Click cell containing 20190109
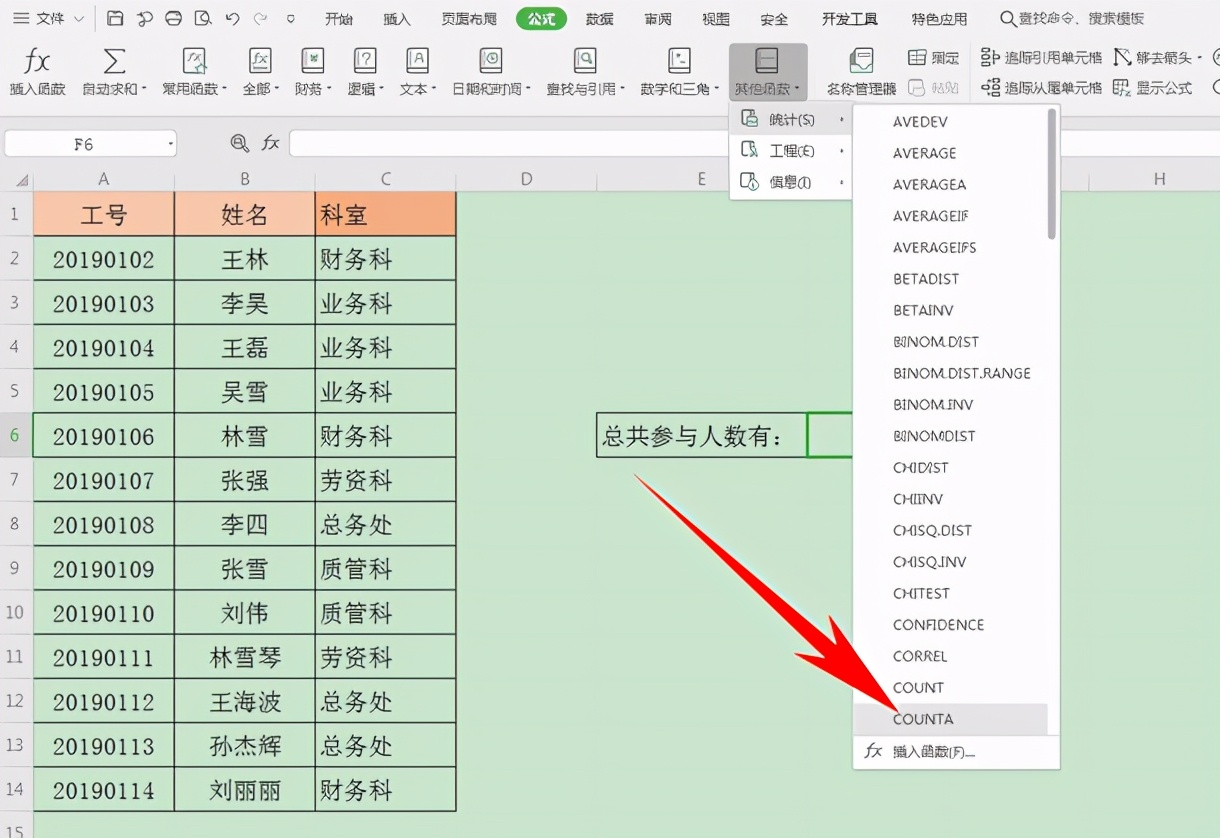 (104, 569)
